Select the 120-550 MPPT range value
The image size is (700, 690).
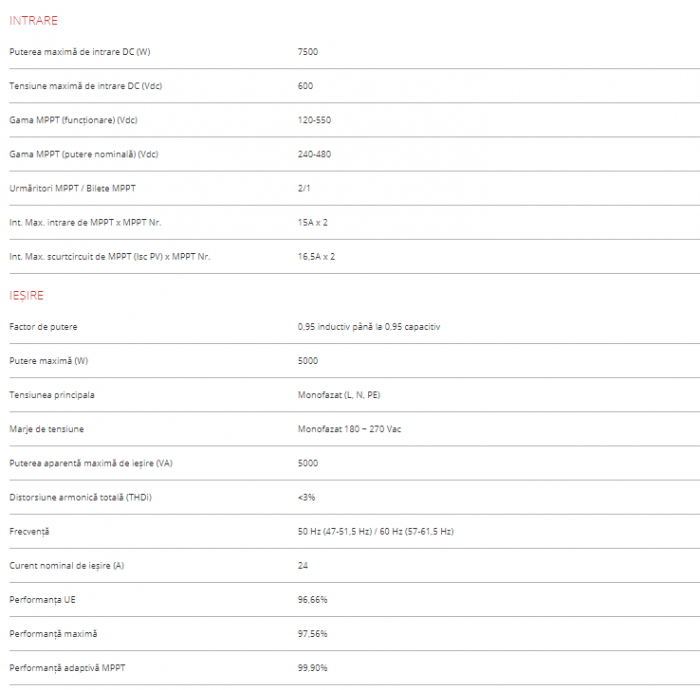(314, 120)
